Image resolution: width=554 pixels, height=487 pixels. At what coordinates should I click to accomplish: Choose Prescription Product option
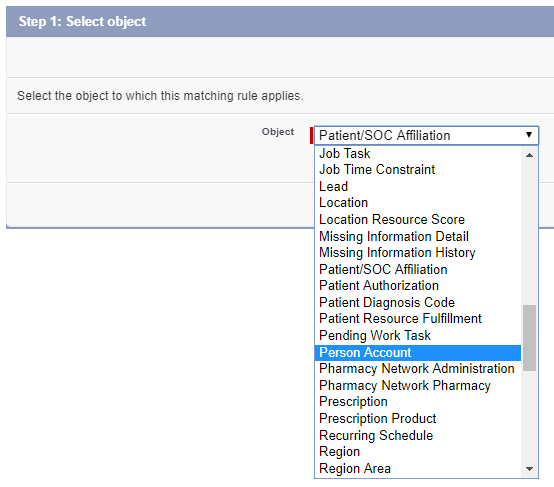[418, 418]
